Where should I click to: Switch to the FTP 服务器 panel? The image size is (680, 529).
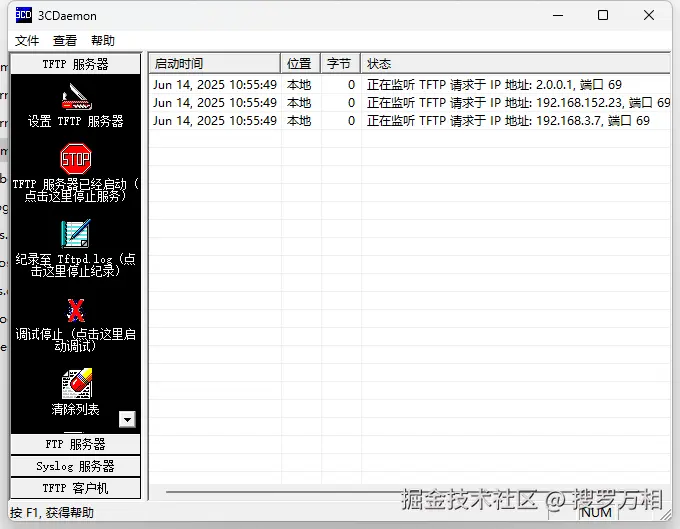pos(75,444)
